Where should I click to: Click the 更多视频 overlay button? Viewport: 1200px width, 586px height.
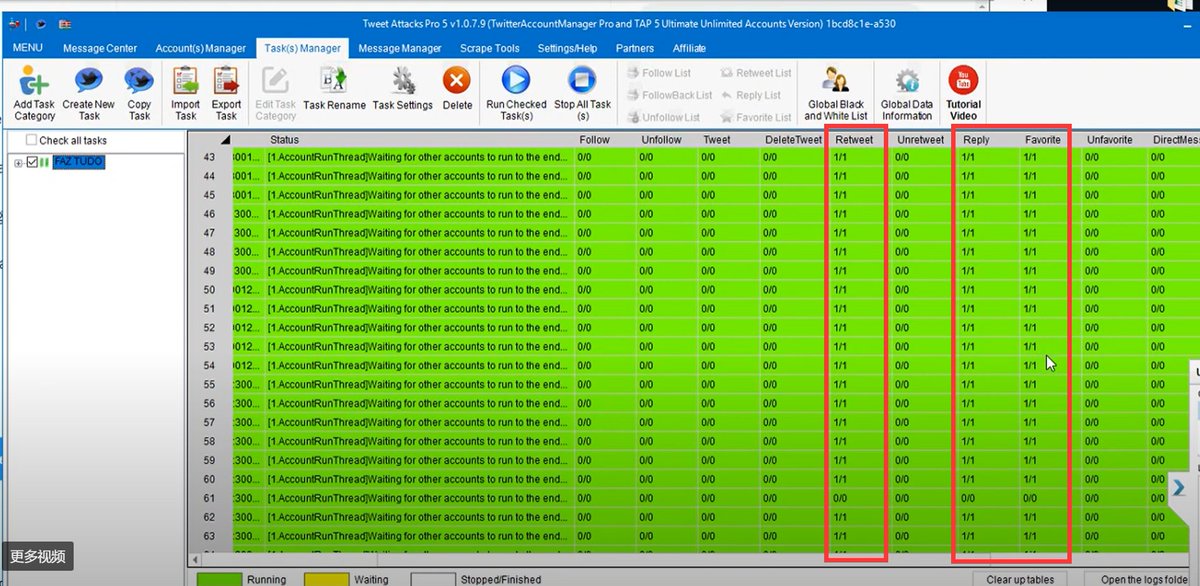[38, 557]
